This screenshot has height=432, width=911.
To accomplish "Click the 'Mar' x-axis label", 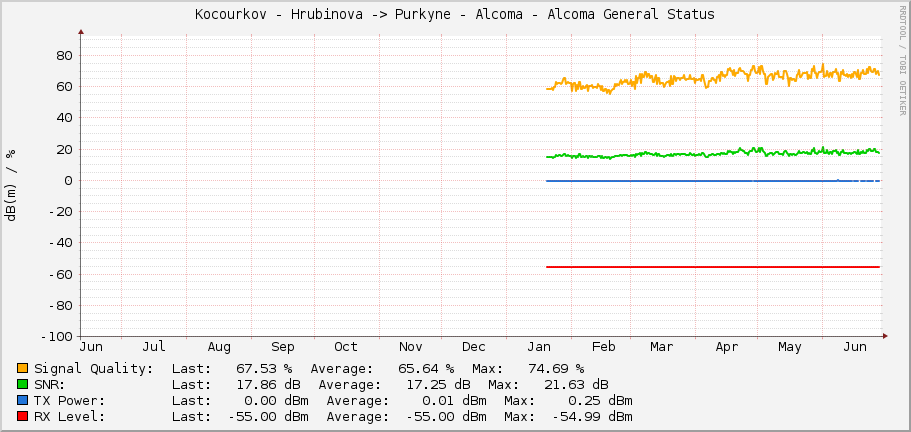I will (662, 347).
